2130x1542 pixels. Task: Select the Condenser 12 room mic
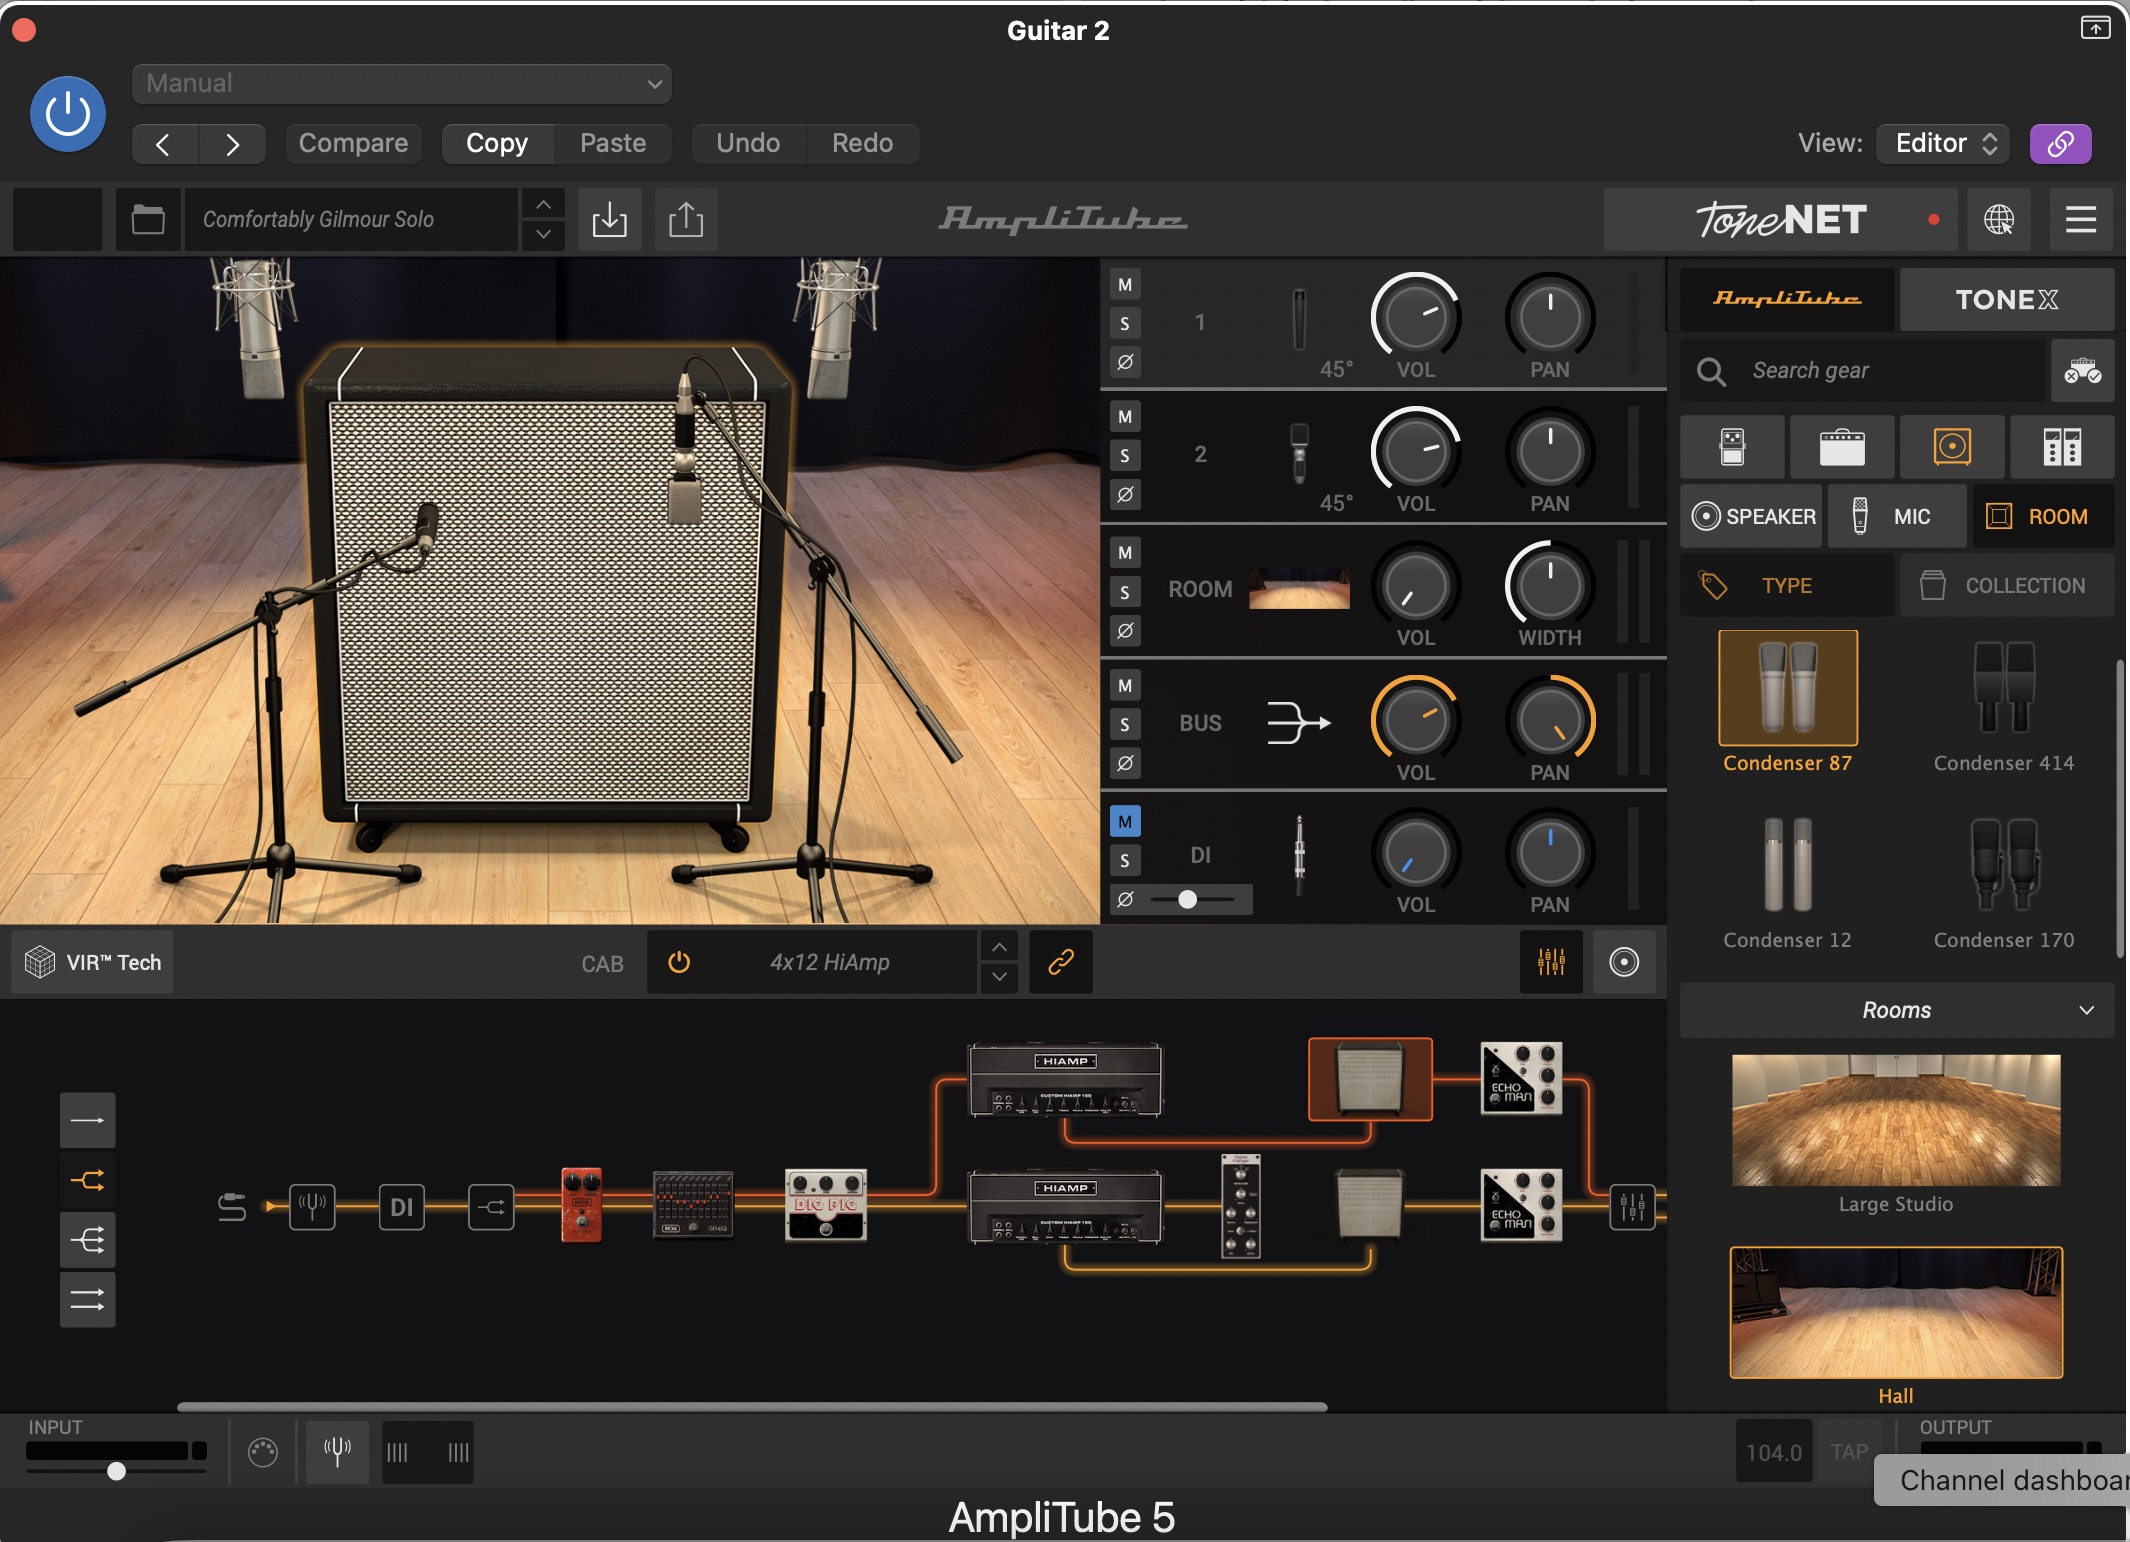point(1787,882)
